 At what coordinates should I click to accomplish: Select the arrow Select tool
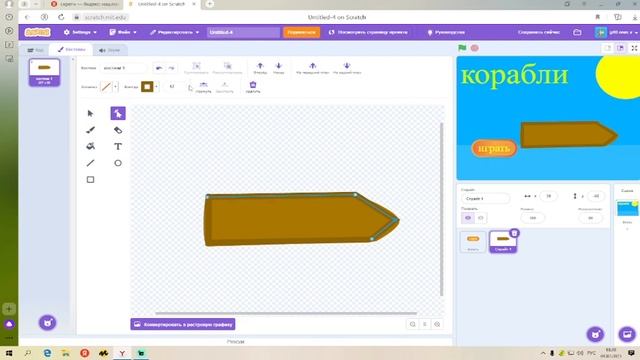point(90,113)
